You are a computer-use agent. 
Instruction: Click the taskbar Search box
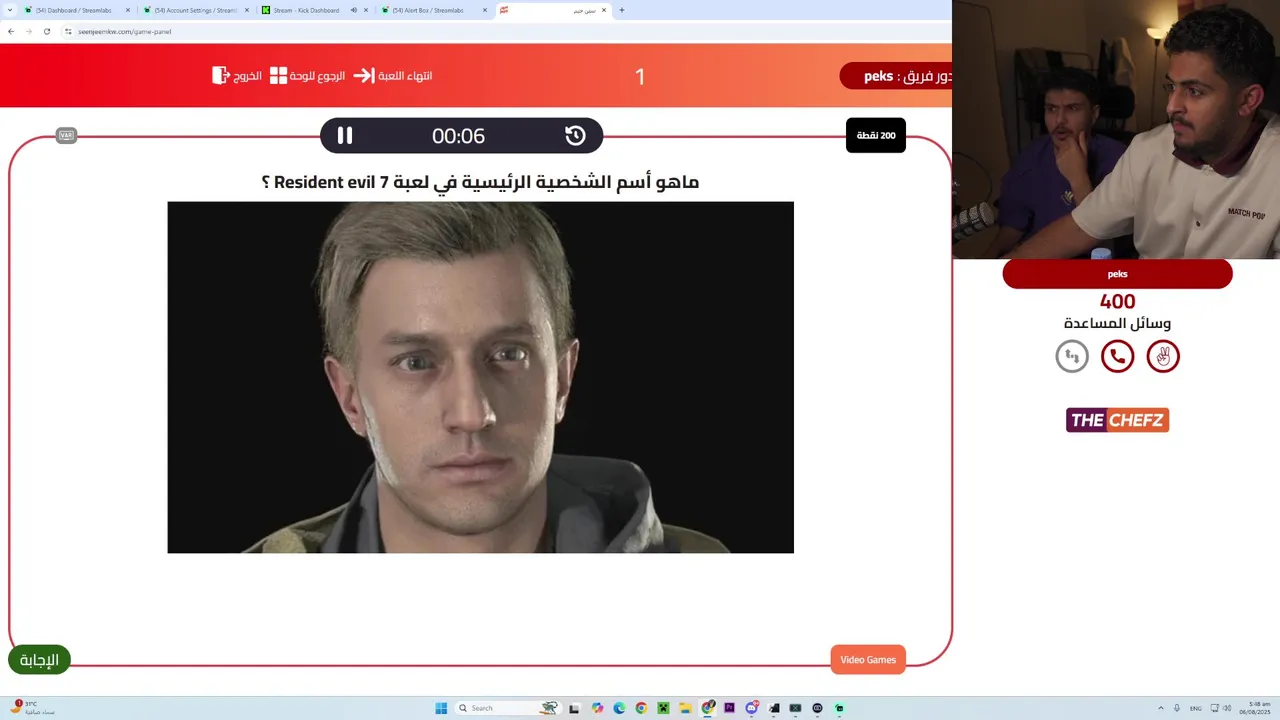(508, 708)
